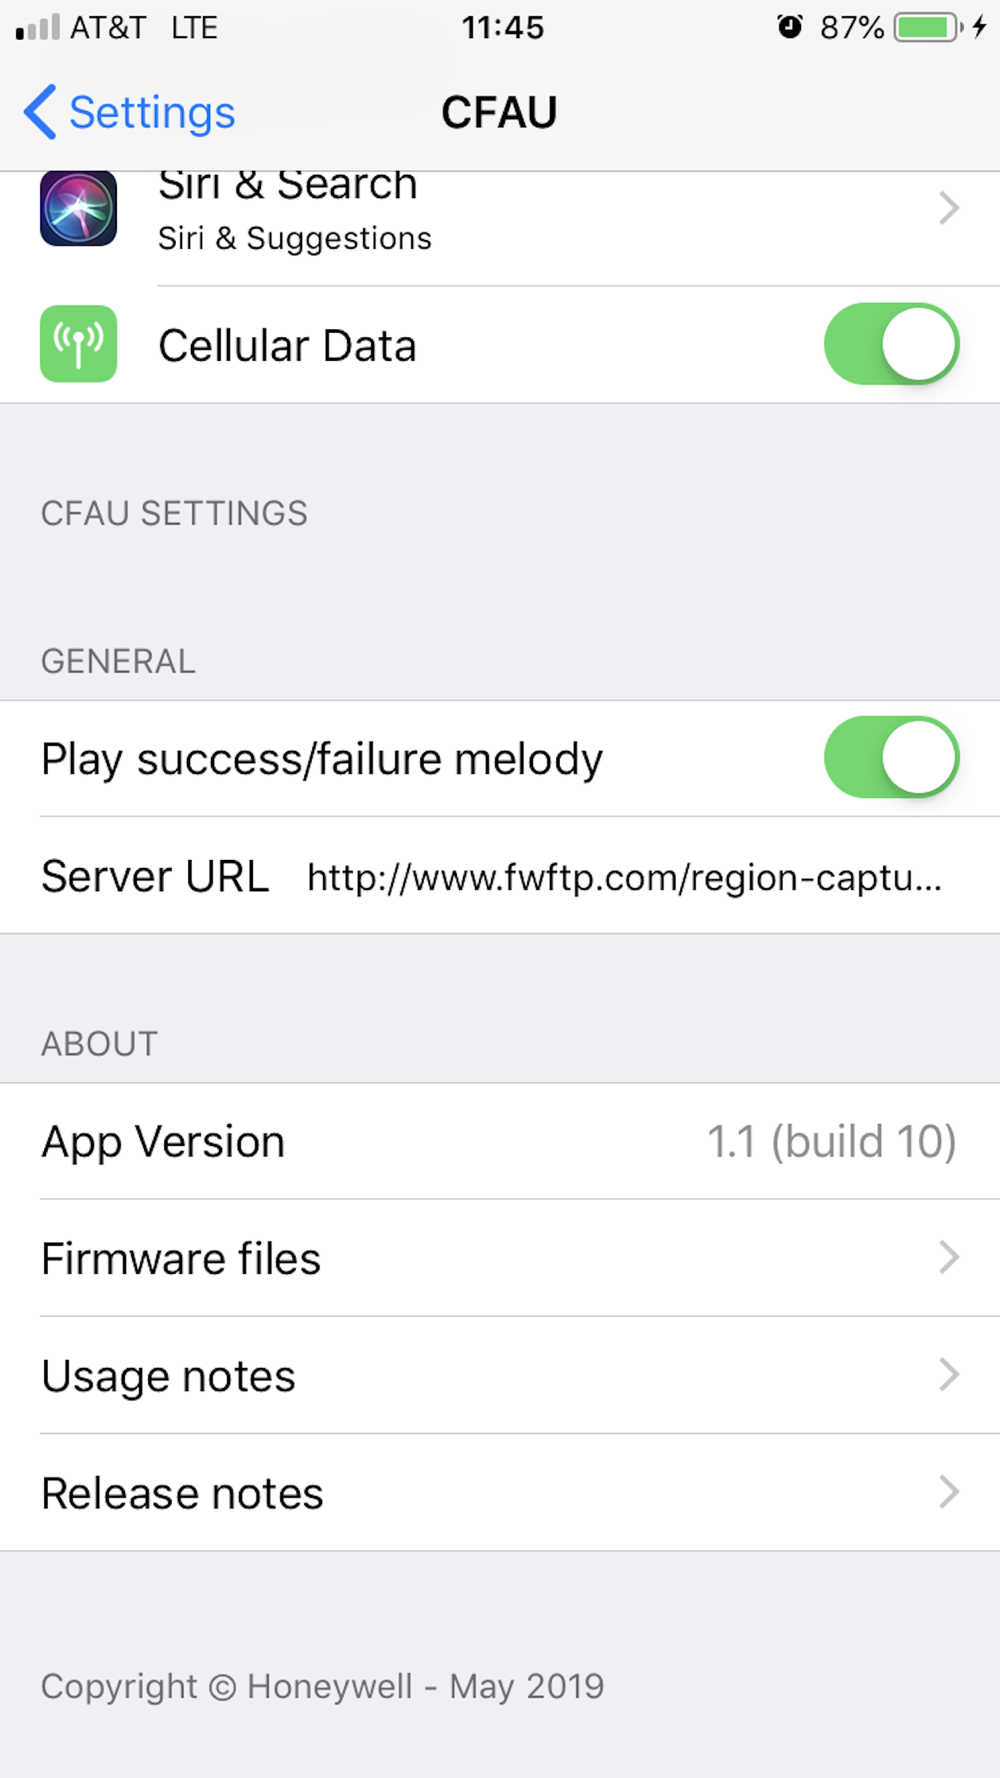Turn off the Cellular Data switch

click(891, 344)
